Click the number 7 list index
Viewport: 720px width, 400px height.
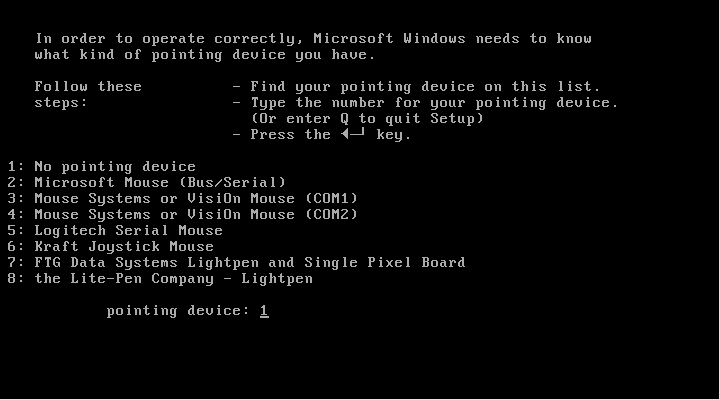click(x=12, y=263)
